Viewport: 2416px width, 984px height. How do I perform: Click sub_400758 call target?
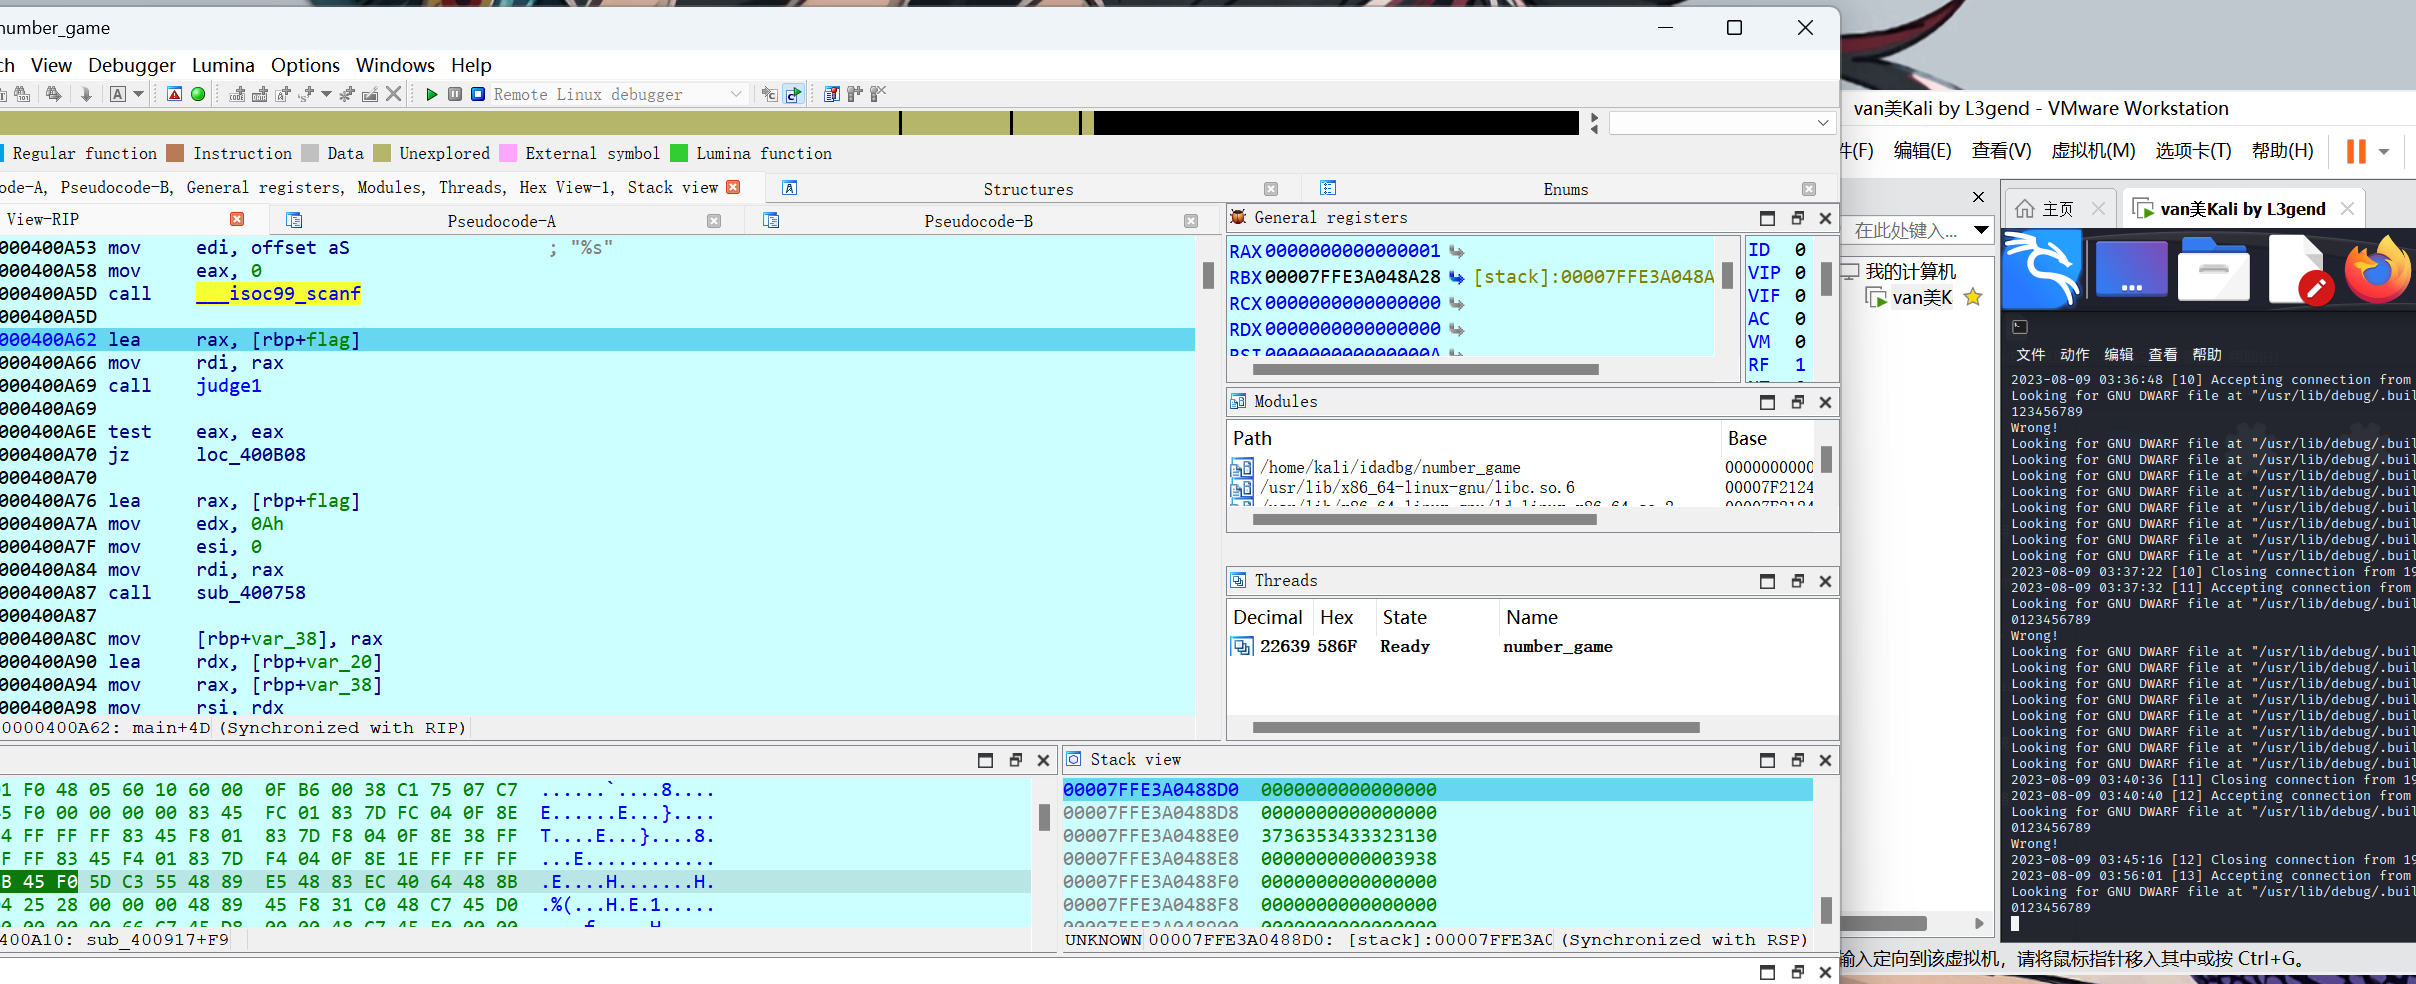tap(251, 593)
